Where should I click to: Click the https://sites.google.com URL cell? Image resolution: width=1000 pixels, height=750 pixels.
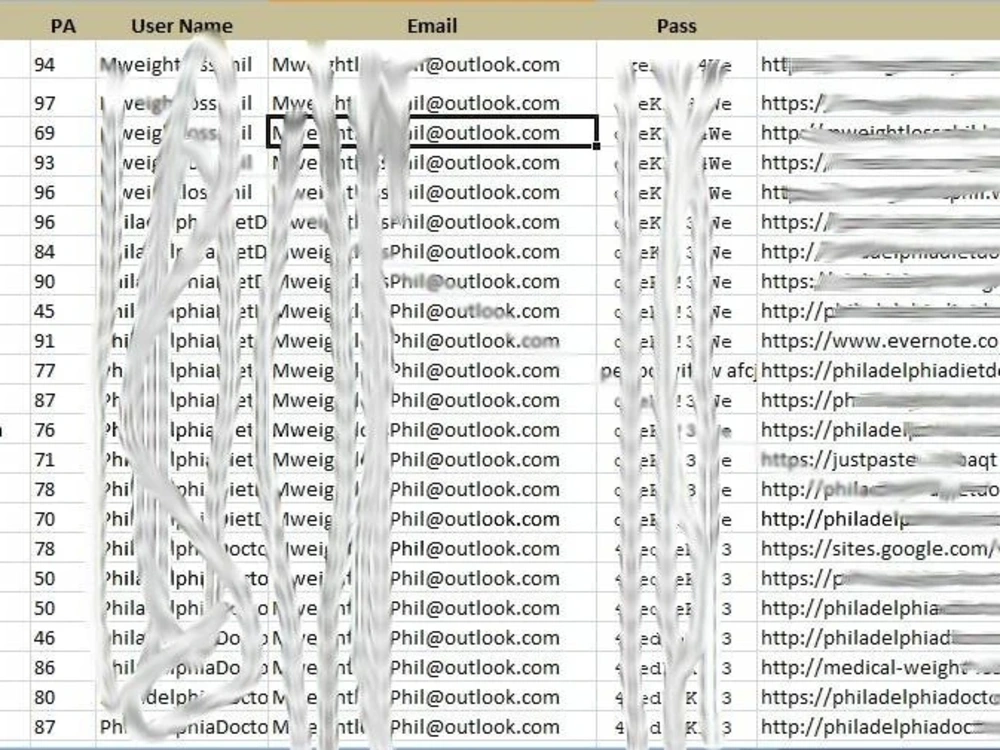pyautogui.click(x=878, y=548)
